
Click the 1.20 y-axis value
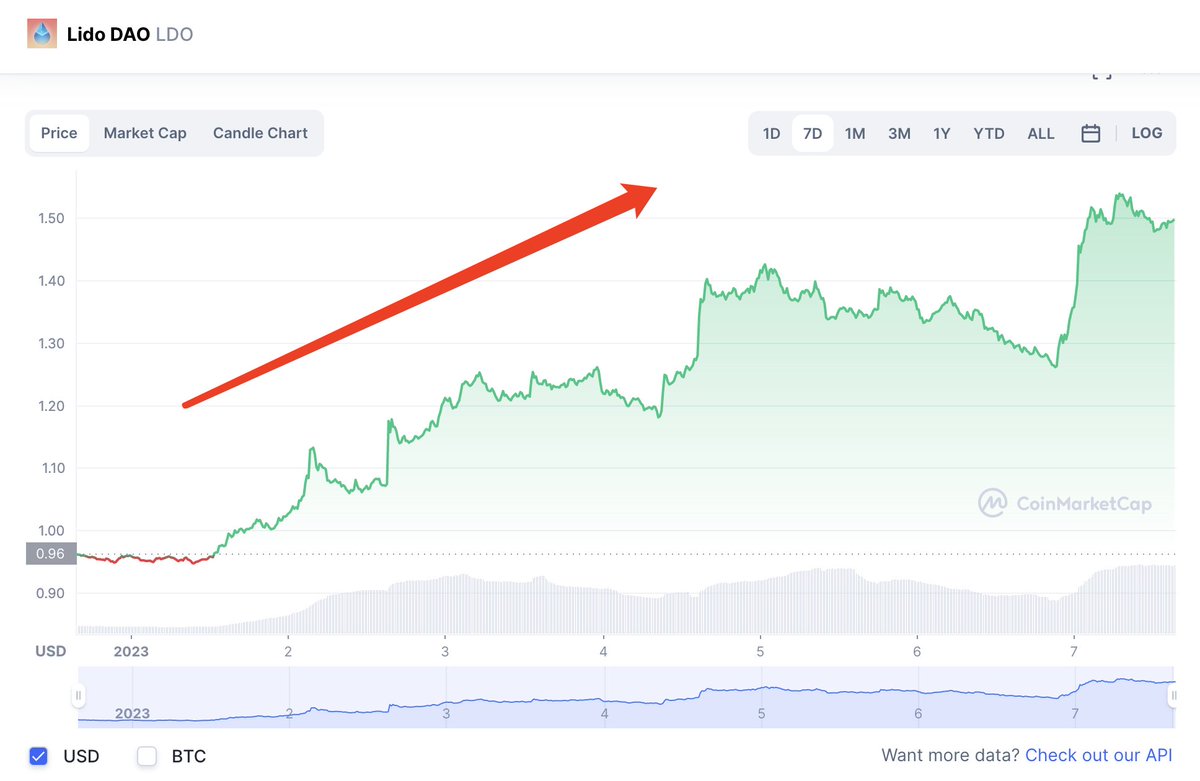point(49,406)
